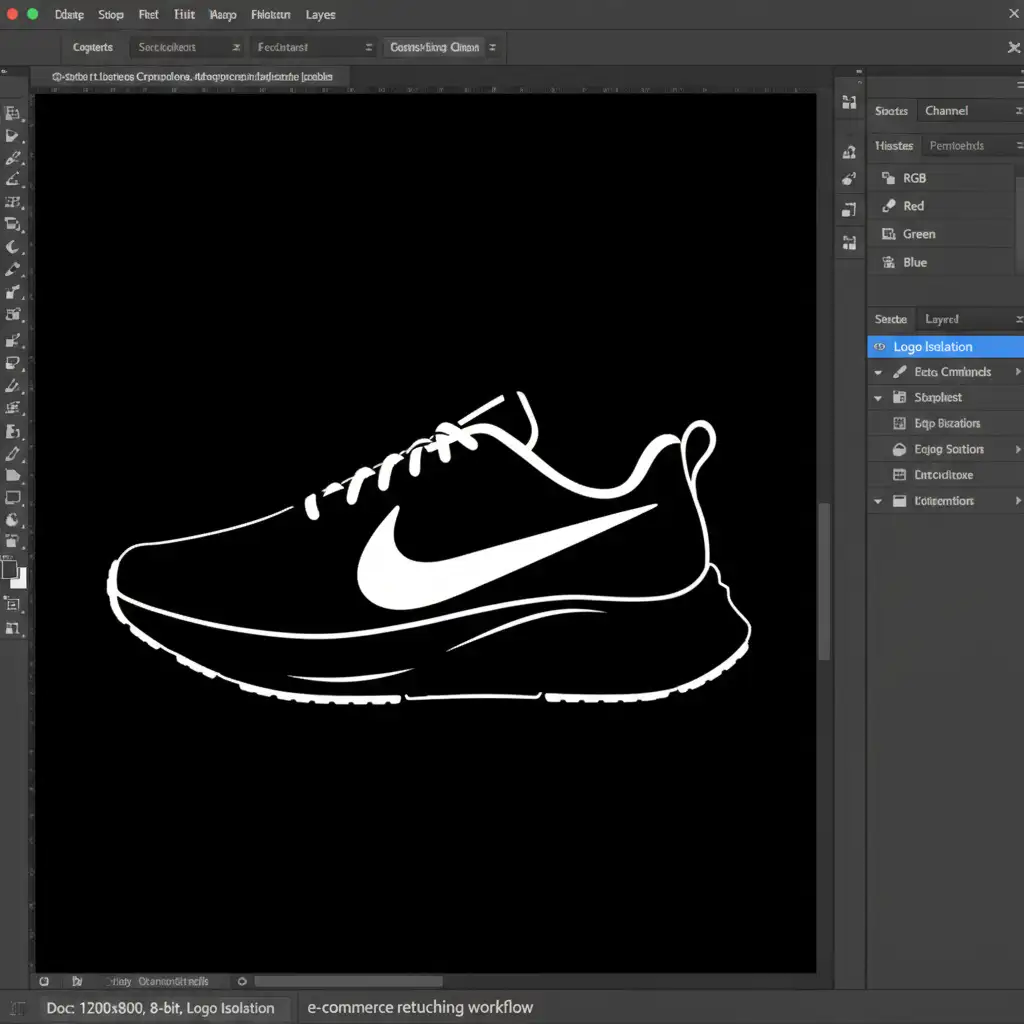1024x1024 pixels.
Task: Click the red window button in title bar
Action: point(10,14)
